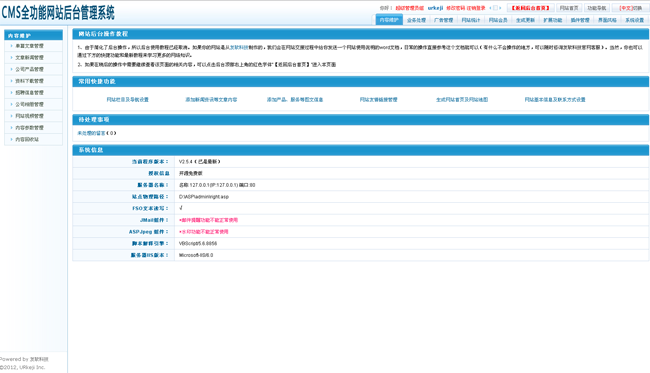Click the Microsoft-IIS/6.0 server value
This screenshot has width=650, height=373.
pyautogui.click(x=196, y=255)
